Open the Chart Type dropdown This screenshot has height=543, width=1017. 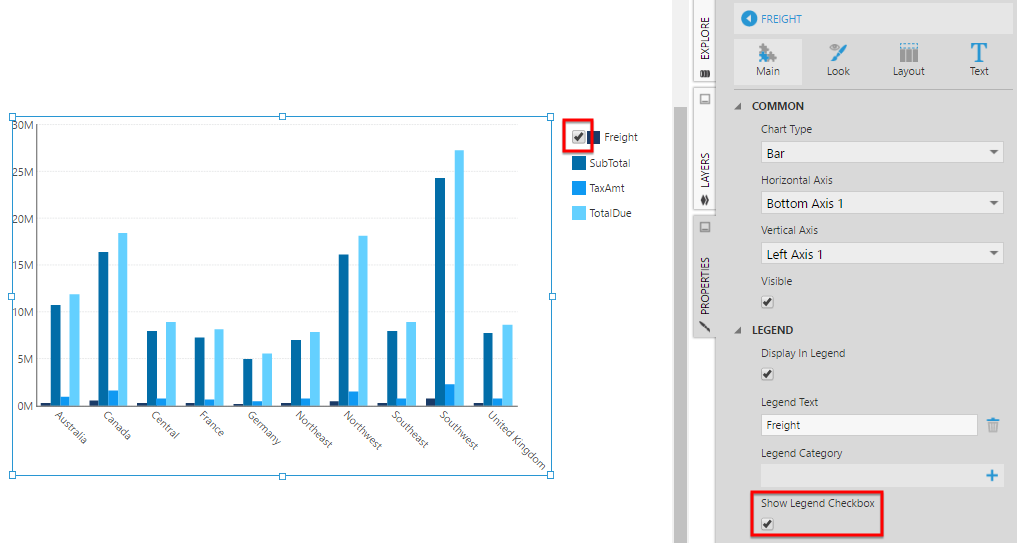[x=881, y=153]
